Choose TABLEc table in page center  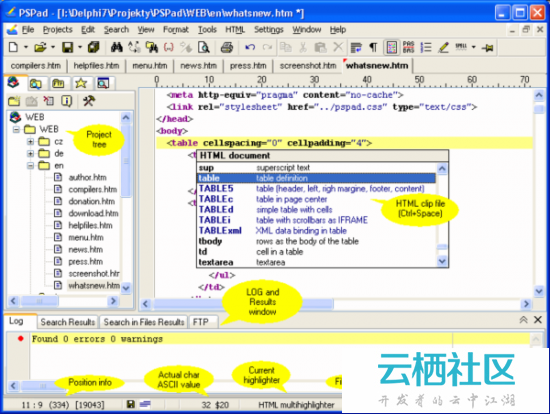(x=316, y=199)
